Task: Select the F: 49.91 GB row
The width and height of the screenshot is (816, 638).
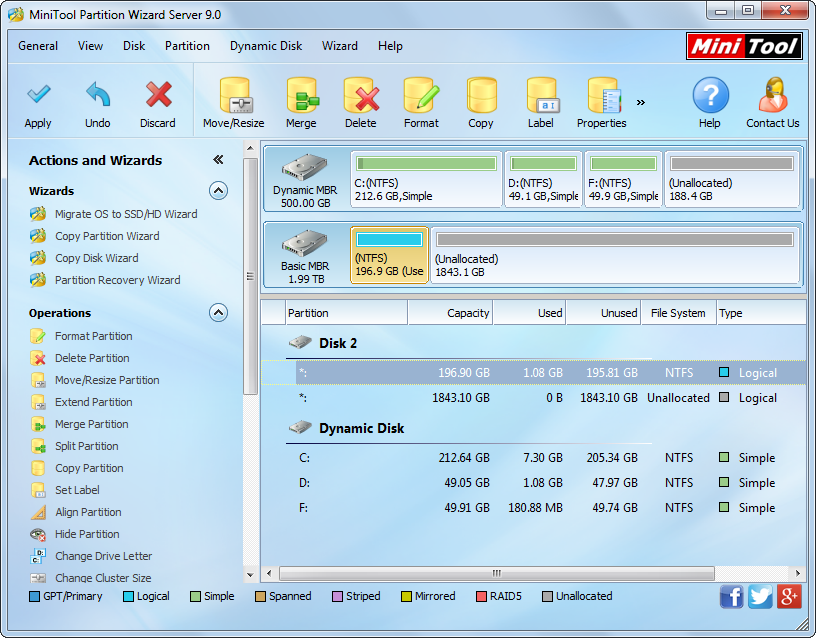Action: point(533,508)
